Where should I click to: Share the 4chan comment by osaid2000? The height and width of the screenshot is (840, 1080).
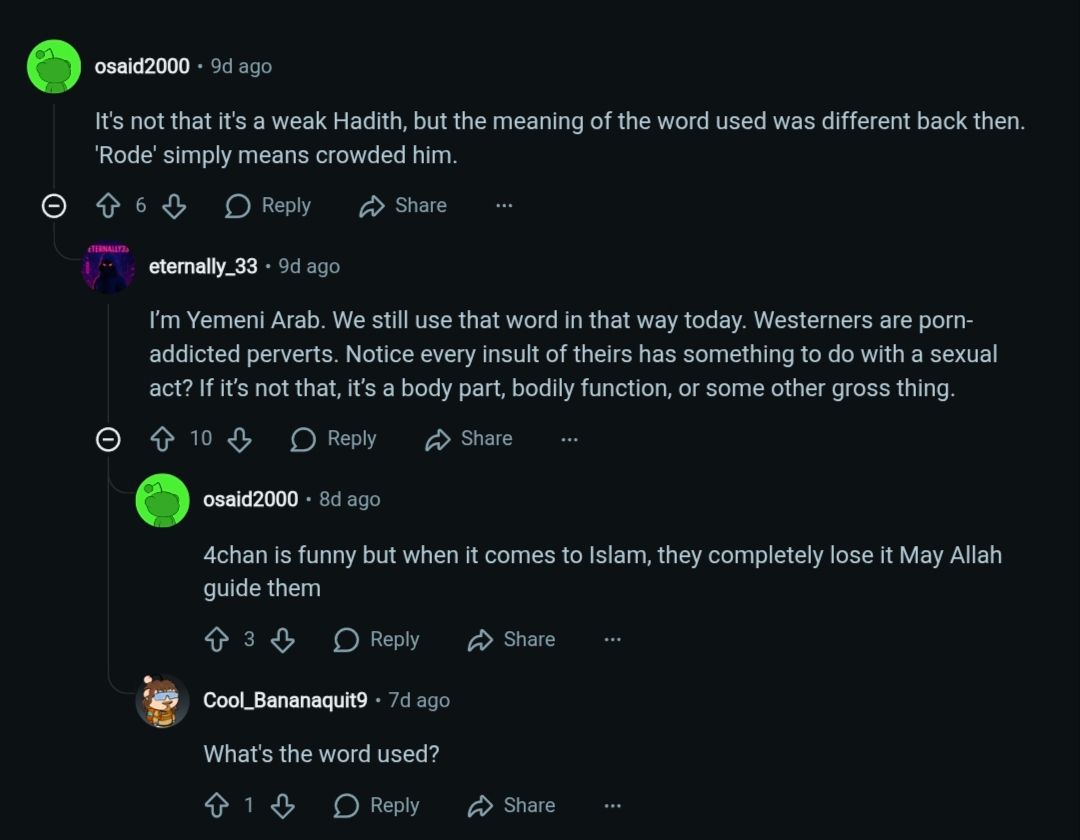511,640
